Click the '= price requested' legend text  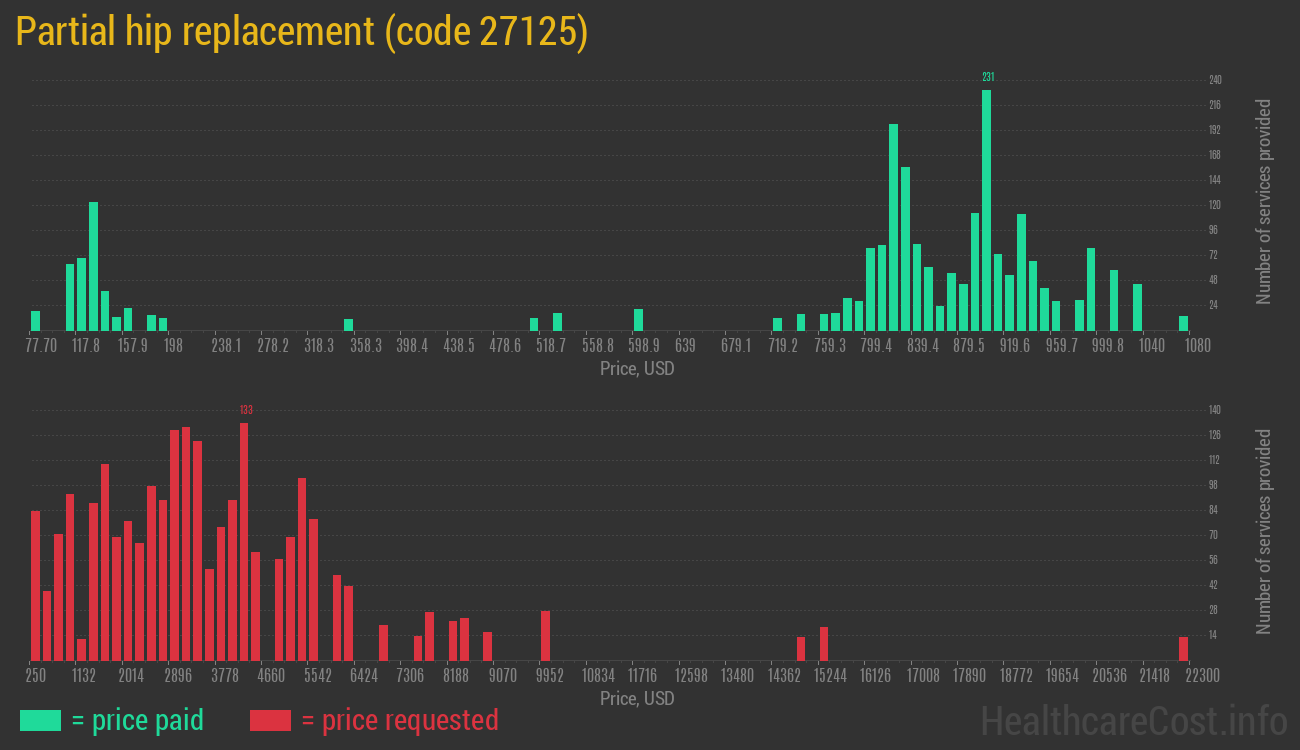tap(399, 720)
